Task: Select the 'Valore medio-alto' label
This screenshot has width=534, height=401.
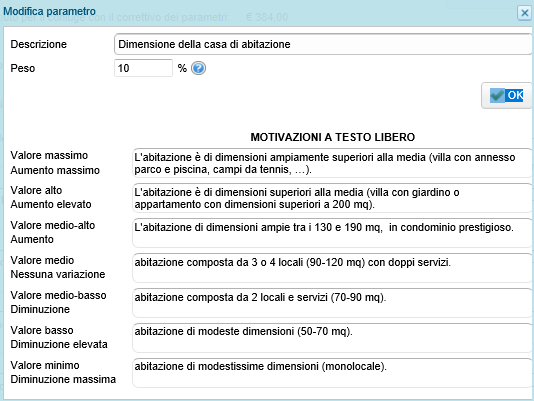Action: tap(53, 225)
